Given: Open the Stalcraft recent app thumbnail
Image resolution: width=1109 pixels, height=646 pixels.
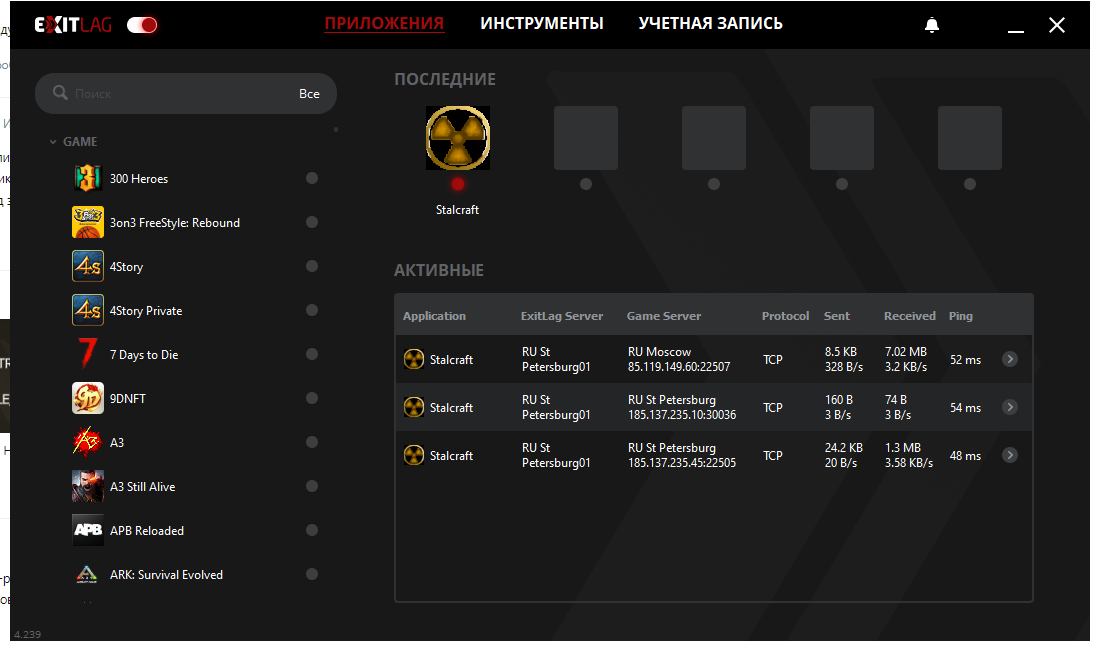Looking at the screenshot, I should (458, 138).
